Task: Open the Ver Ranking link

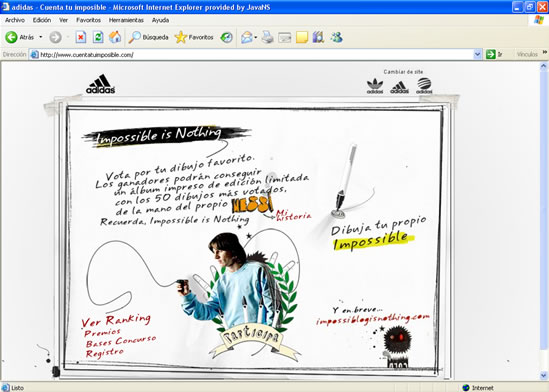Action: point(116,320)
